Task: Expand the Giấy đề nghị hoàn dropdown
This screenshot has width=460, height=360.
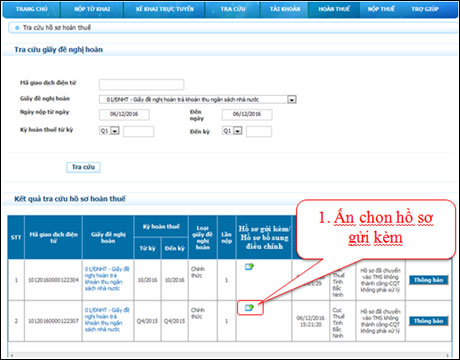Action: (292, 100)
